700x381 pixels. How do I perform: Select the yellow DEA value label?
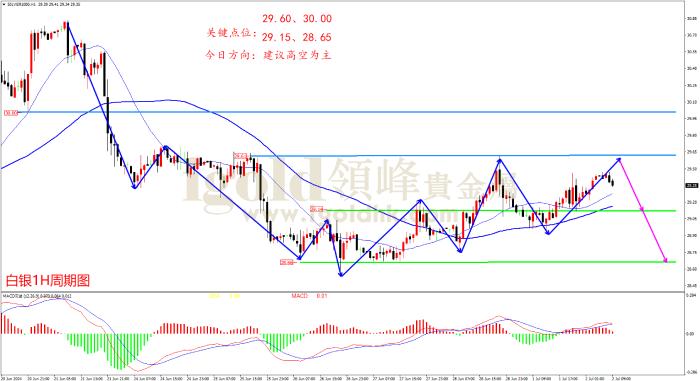(x=224, y=296)
